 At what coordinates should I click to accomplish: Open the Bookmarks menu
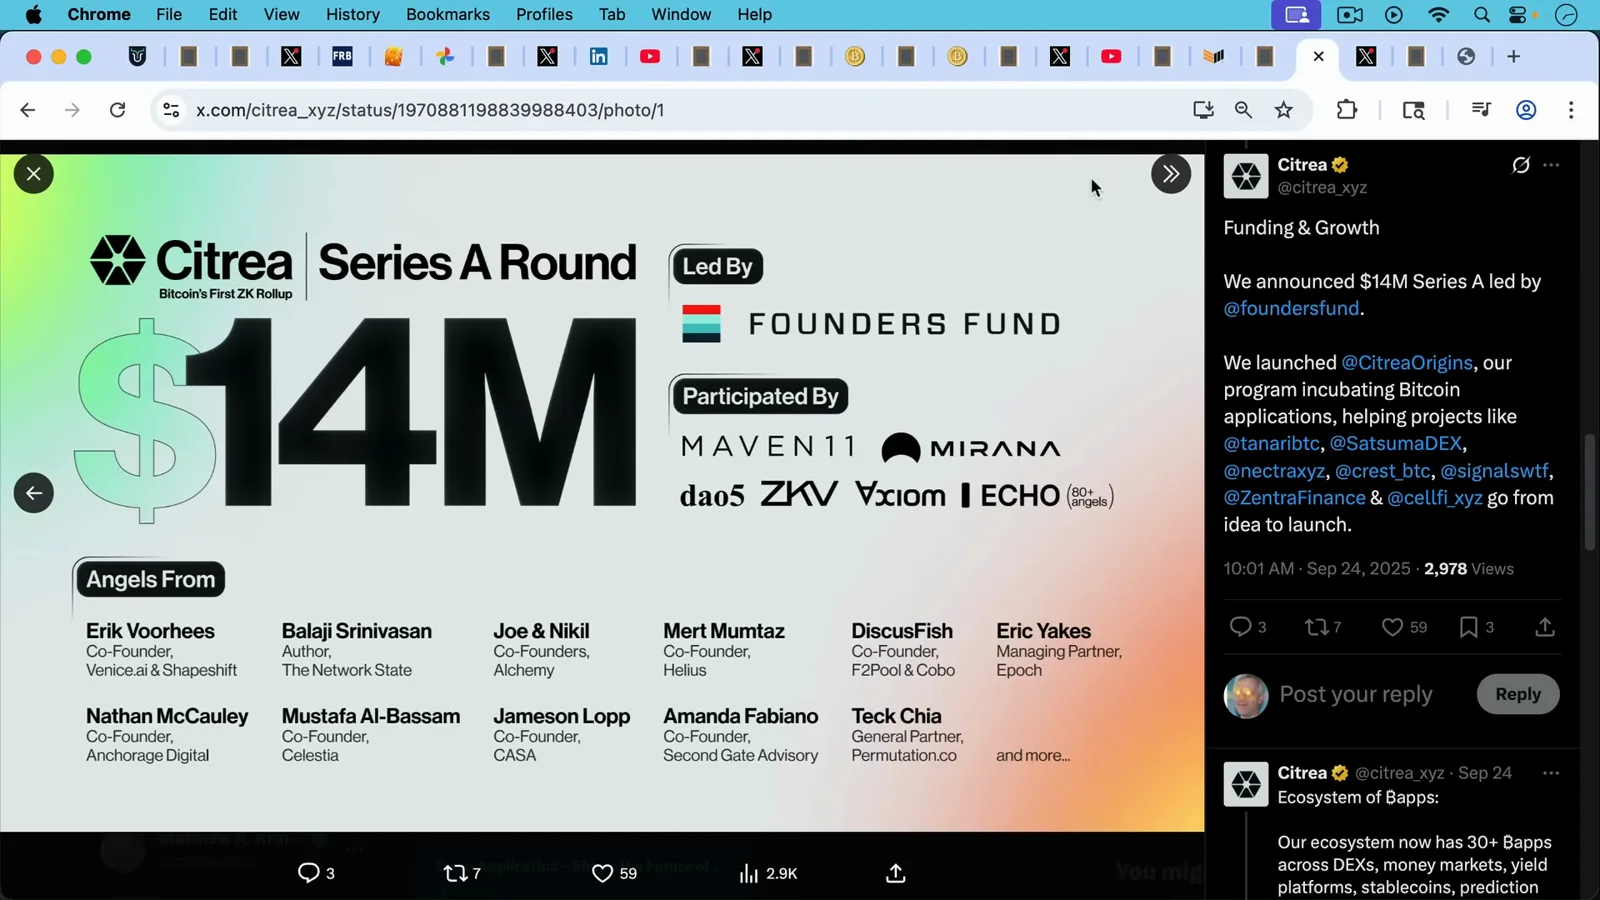tap(448, 14)
